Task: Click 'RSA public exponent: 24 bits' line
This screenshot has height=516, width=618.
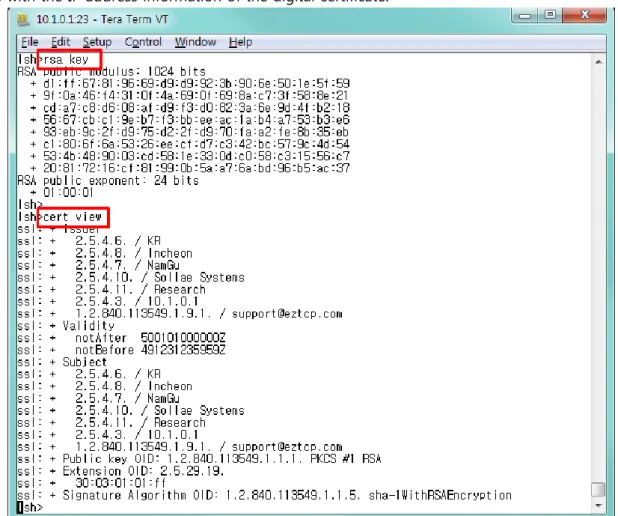Action: point(108,181)
